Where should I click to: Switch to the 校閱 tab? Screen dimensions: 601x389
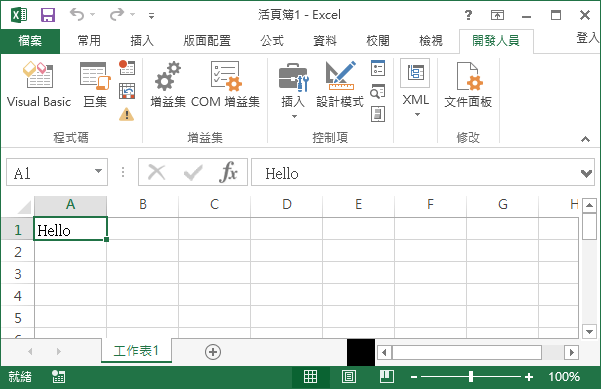378,40
